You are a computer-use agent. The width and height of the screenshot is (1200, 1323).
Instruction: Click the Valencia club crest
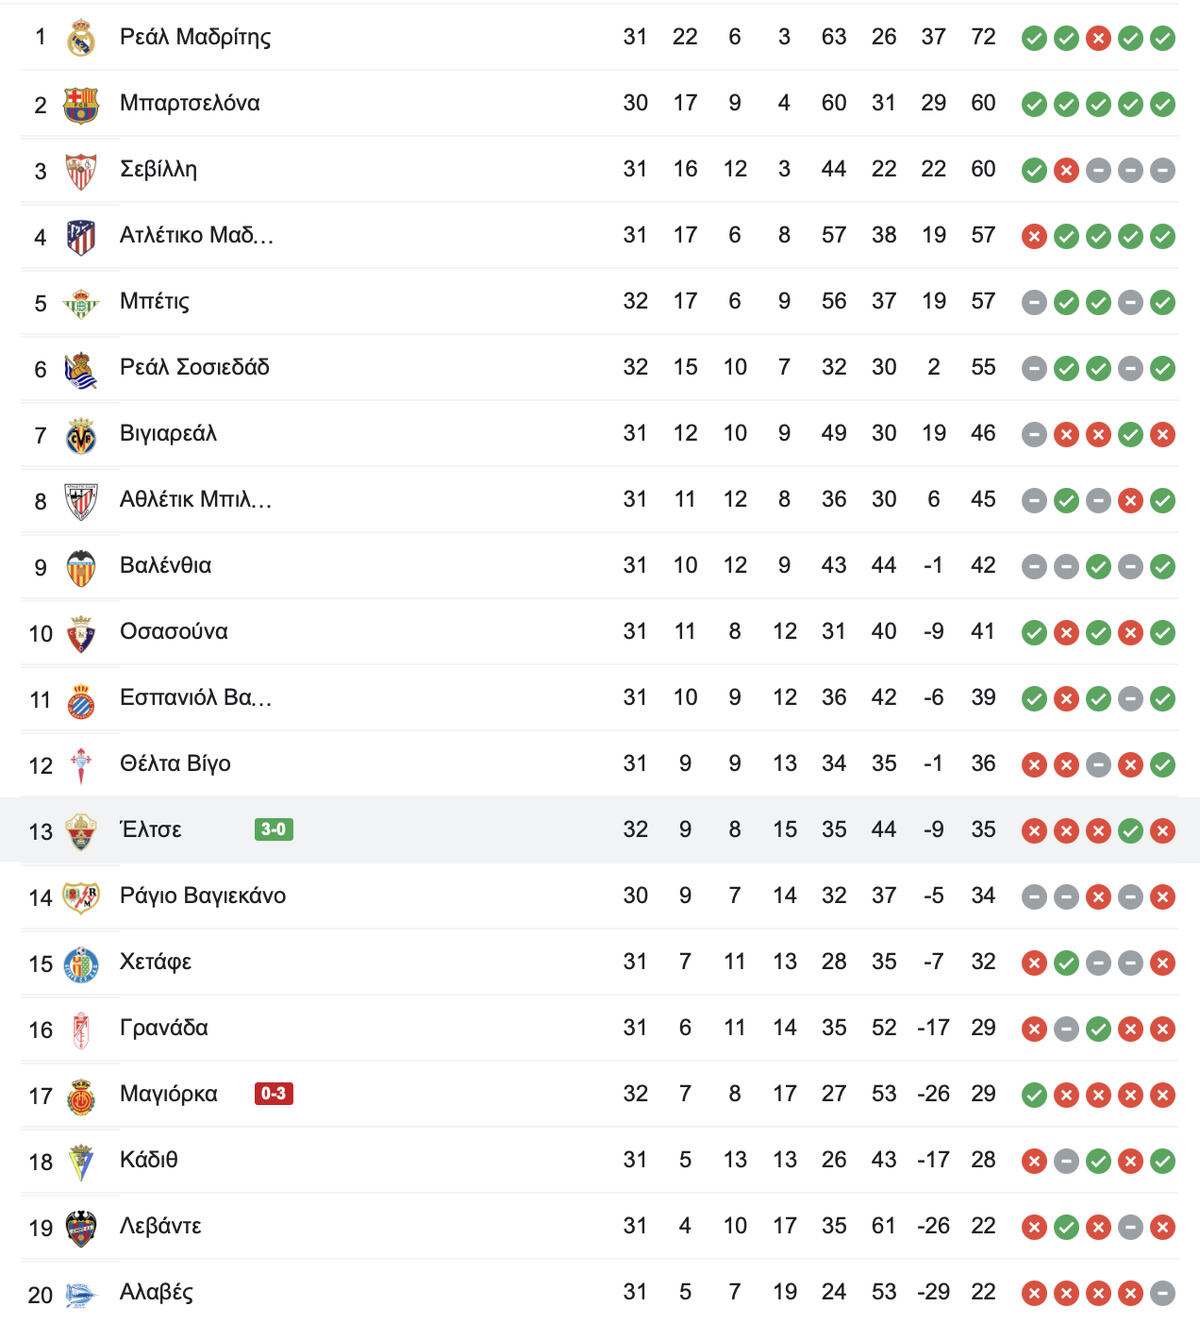pos(81,566)
